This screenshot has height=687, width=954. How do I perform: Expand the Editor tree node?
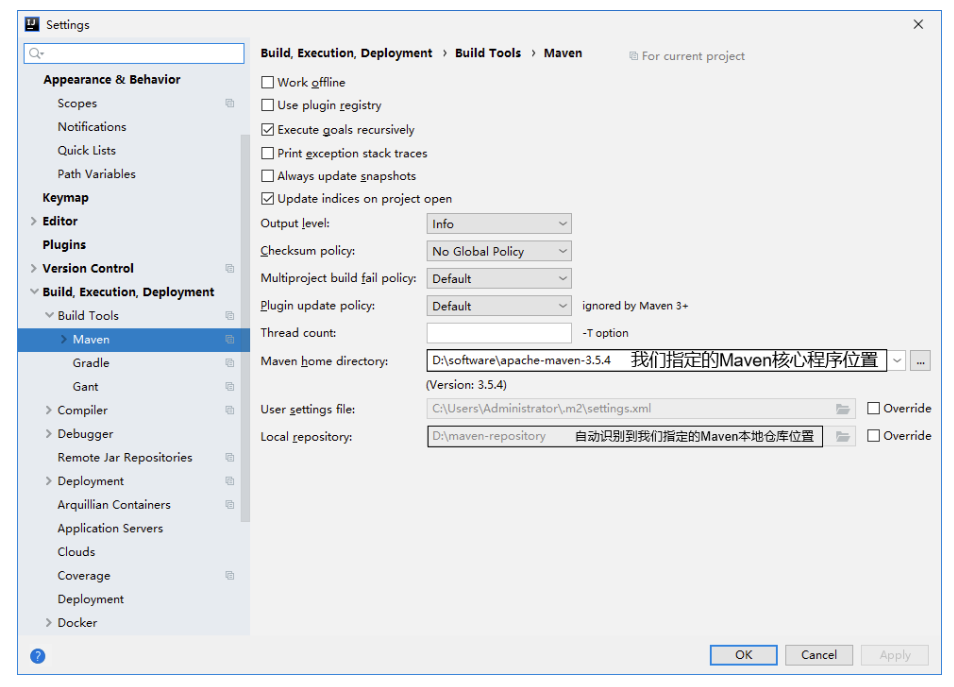(x=33, y=221)
